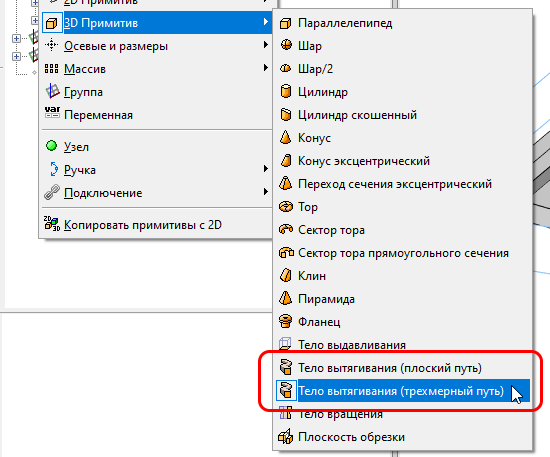Select the Клин submenu entry
The height and width of the screenshot is (457, 550).
click(403, 276)
